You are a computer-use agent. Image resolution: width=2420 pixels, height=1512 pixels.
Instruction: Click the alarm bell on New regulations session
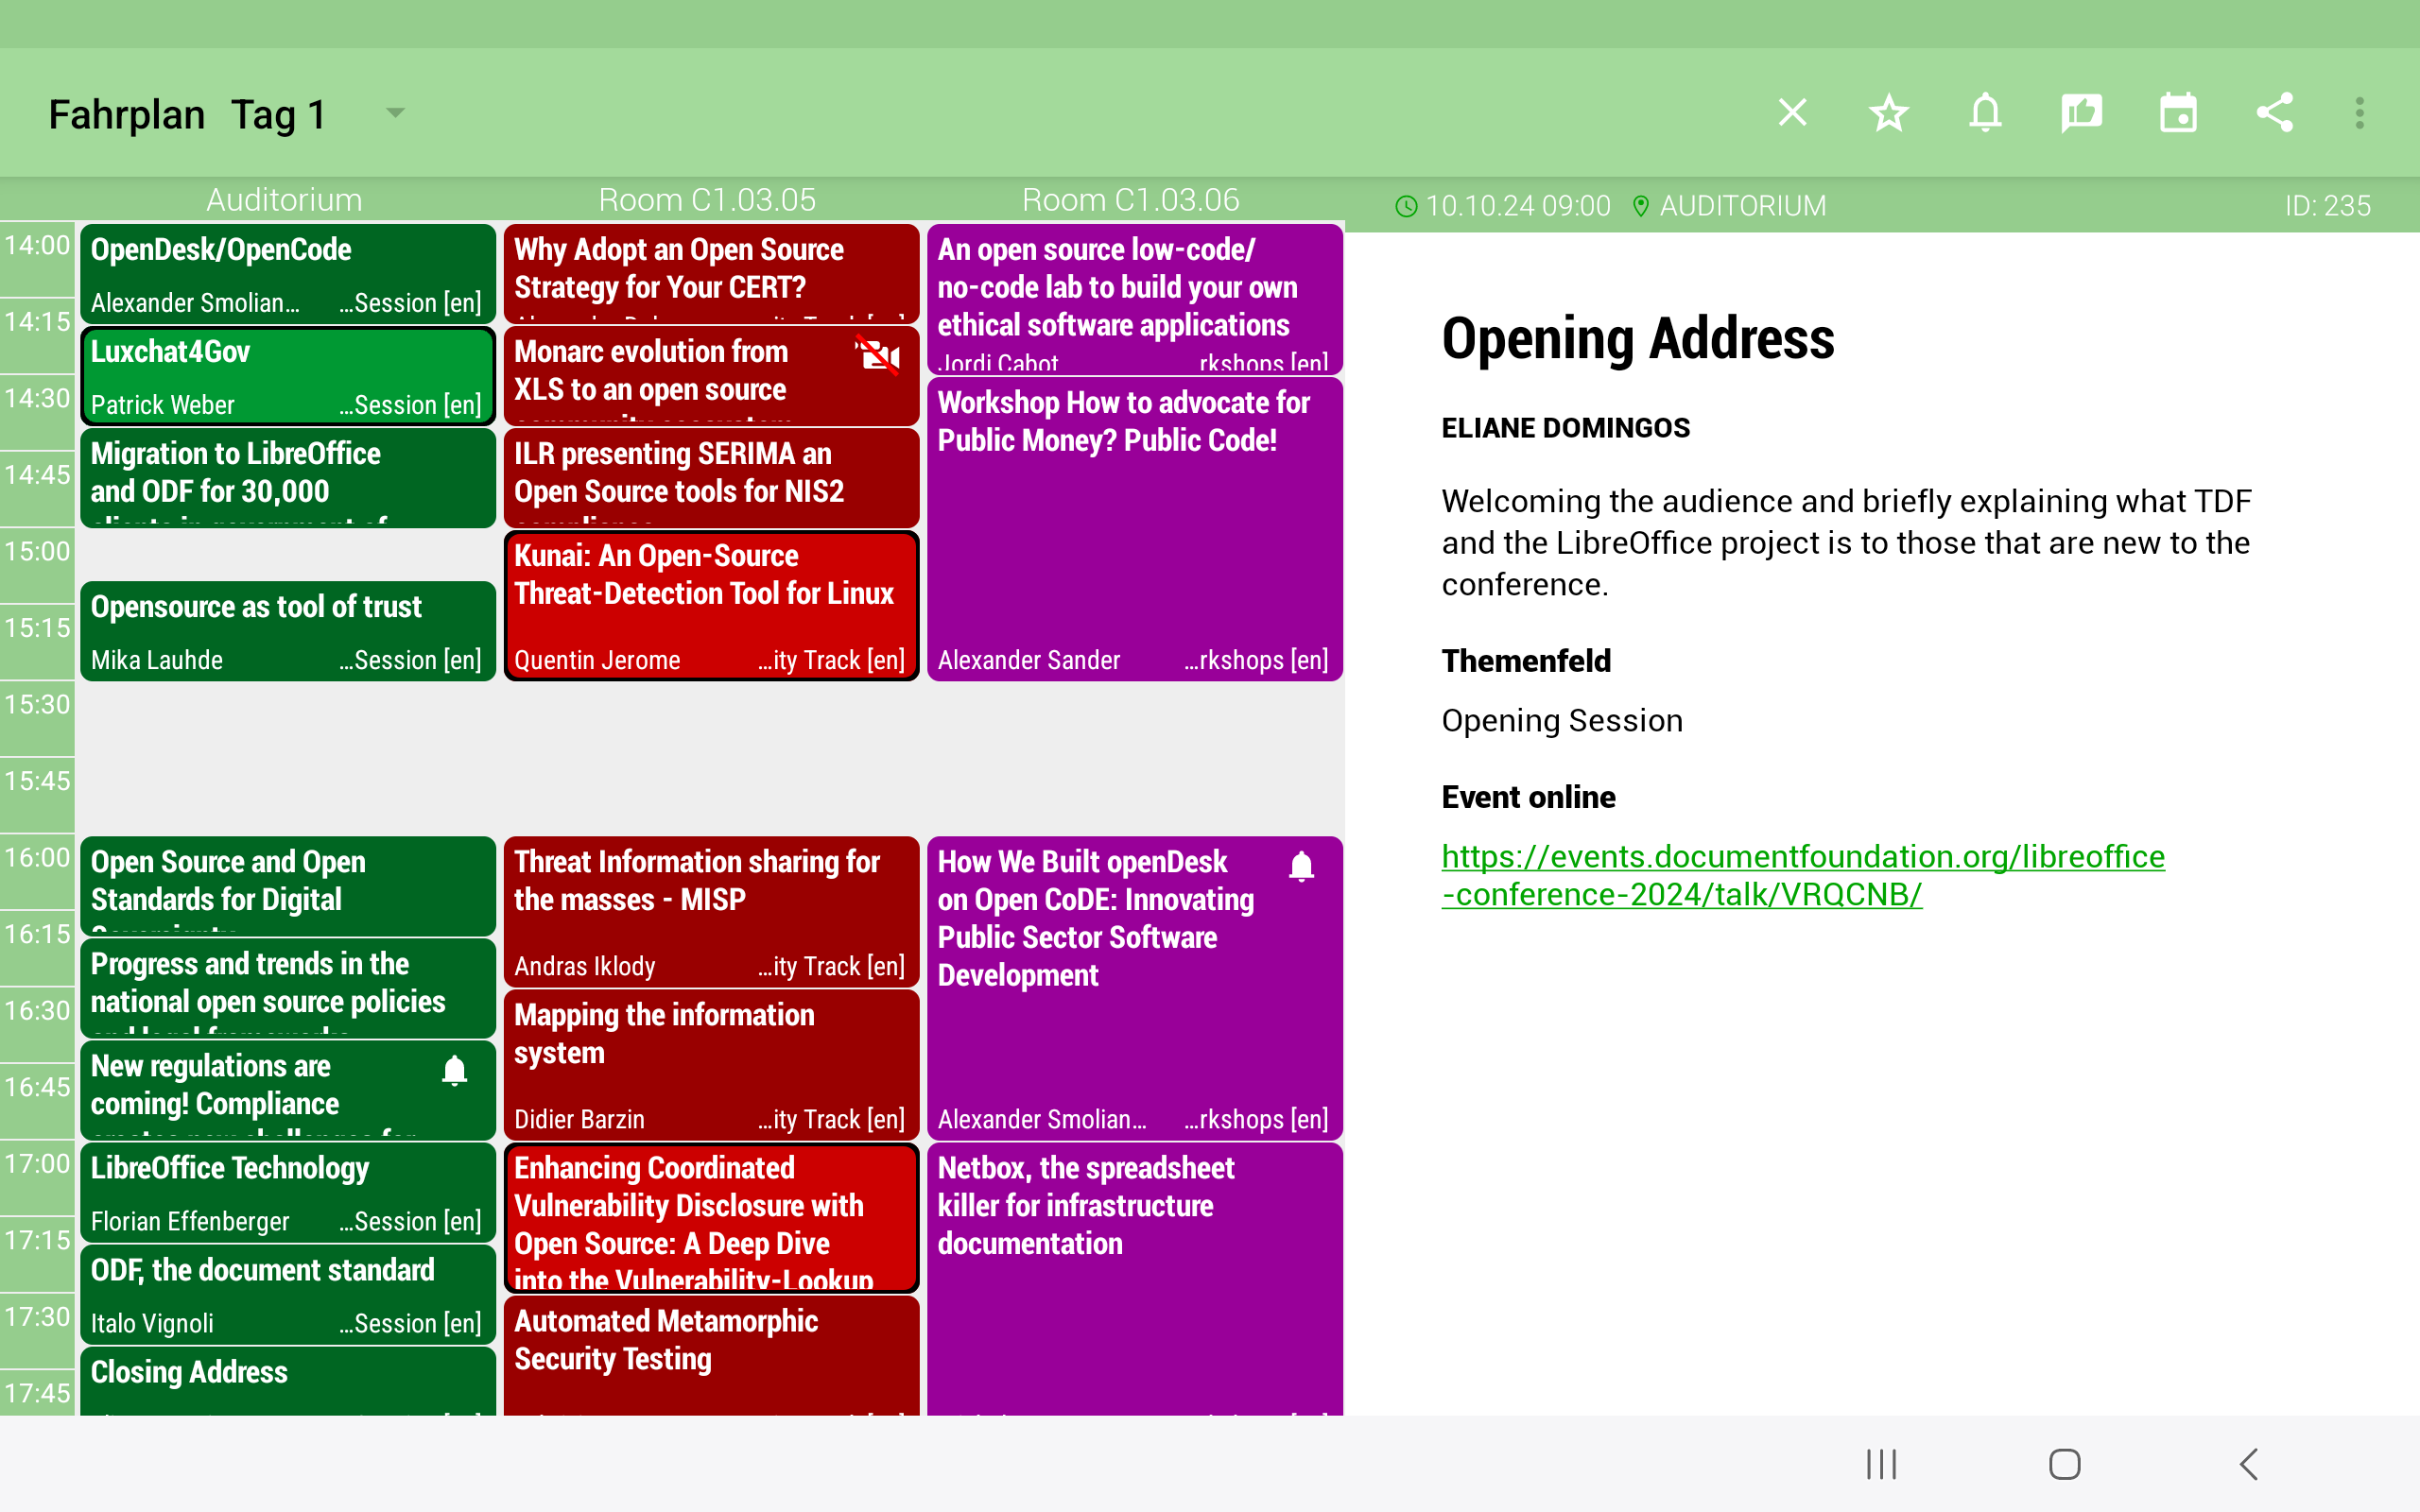(x=454, y=1071)
